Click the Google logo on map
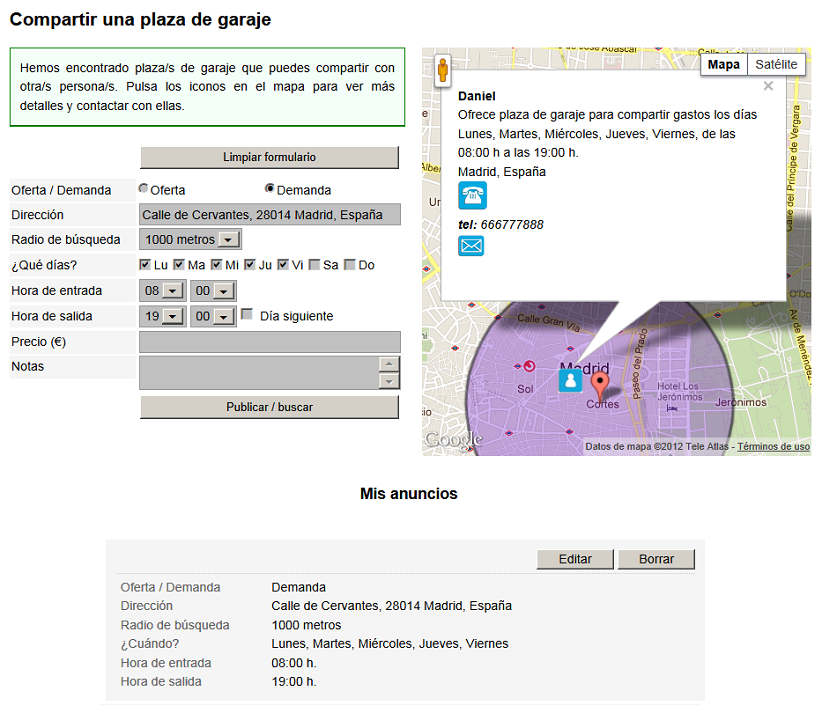Image resolution: width=822 pixels, height=713 pixels. coord(453,440)
